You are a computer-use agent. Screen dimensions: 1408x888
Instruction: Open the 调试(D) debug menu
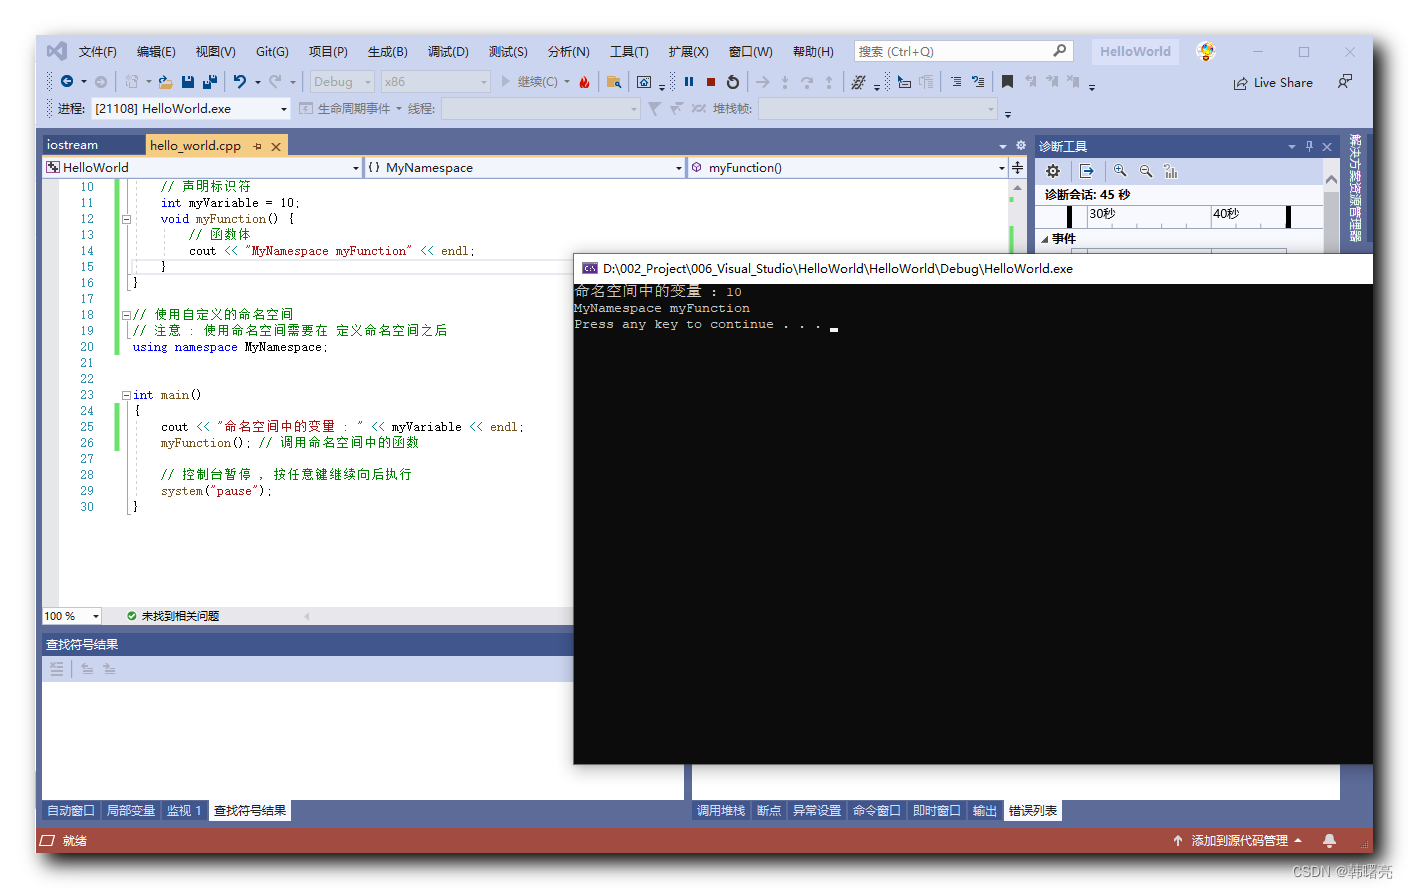[x=448, y=52]
